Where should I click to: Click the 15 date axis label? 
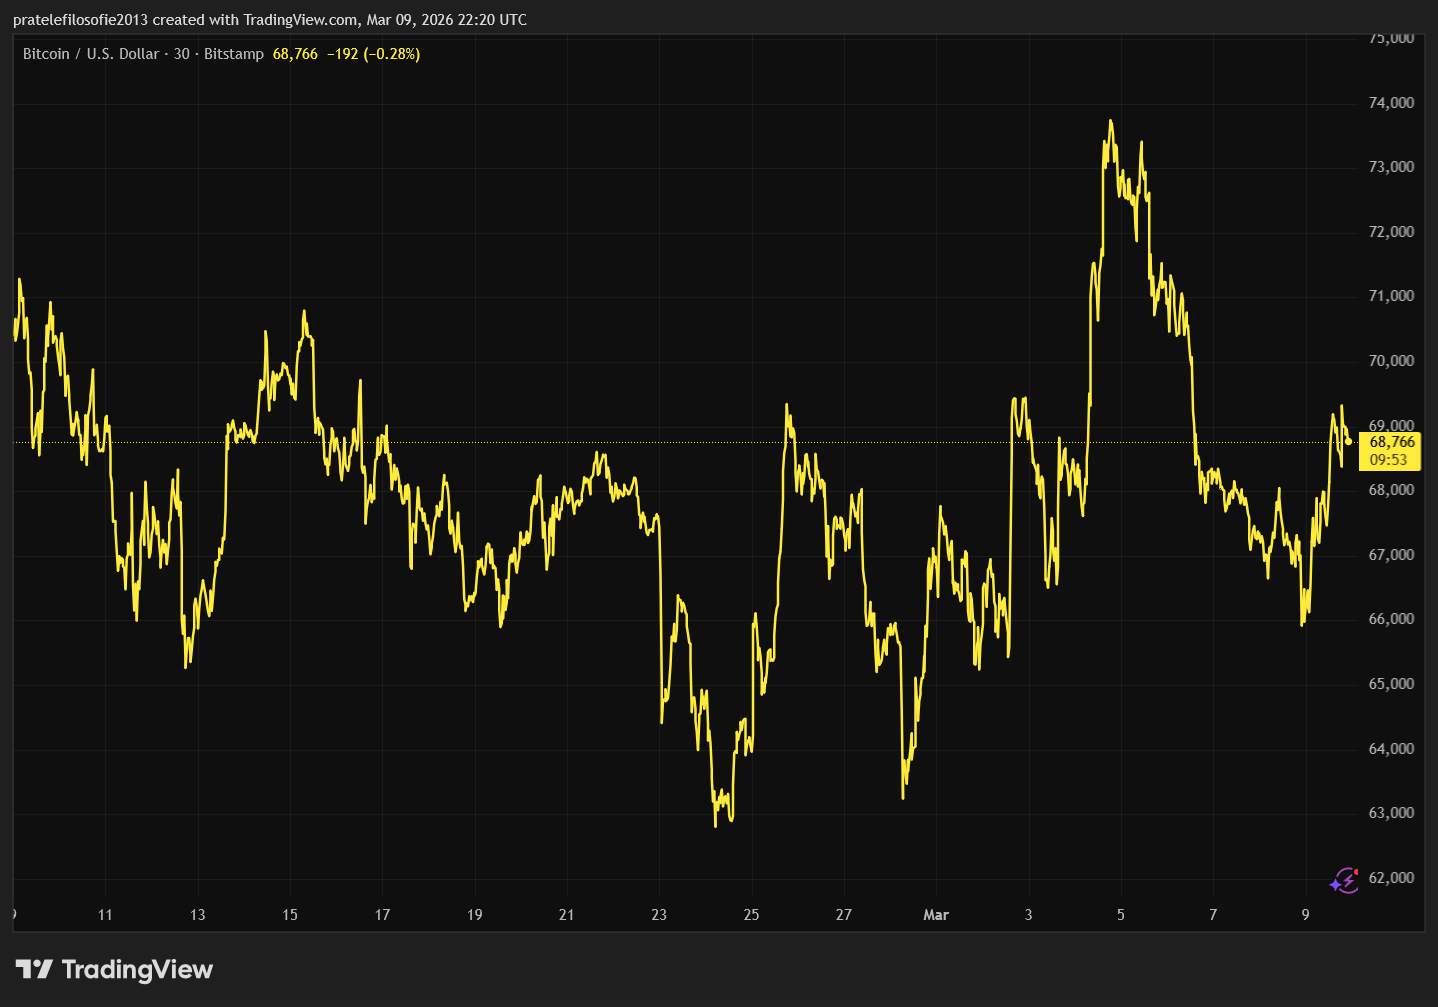[x=290, y=915]
